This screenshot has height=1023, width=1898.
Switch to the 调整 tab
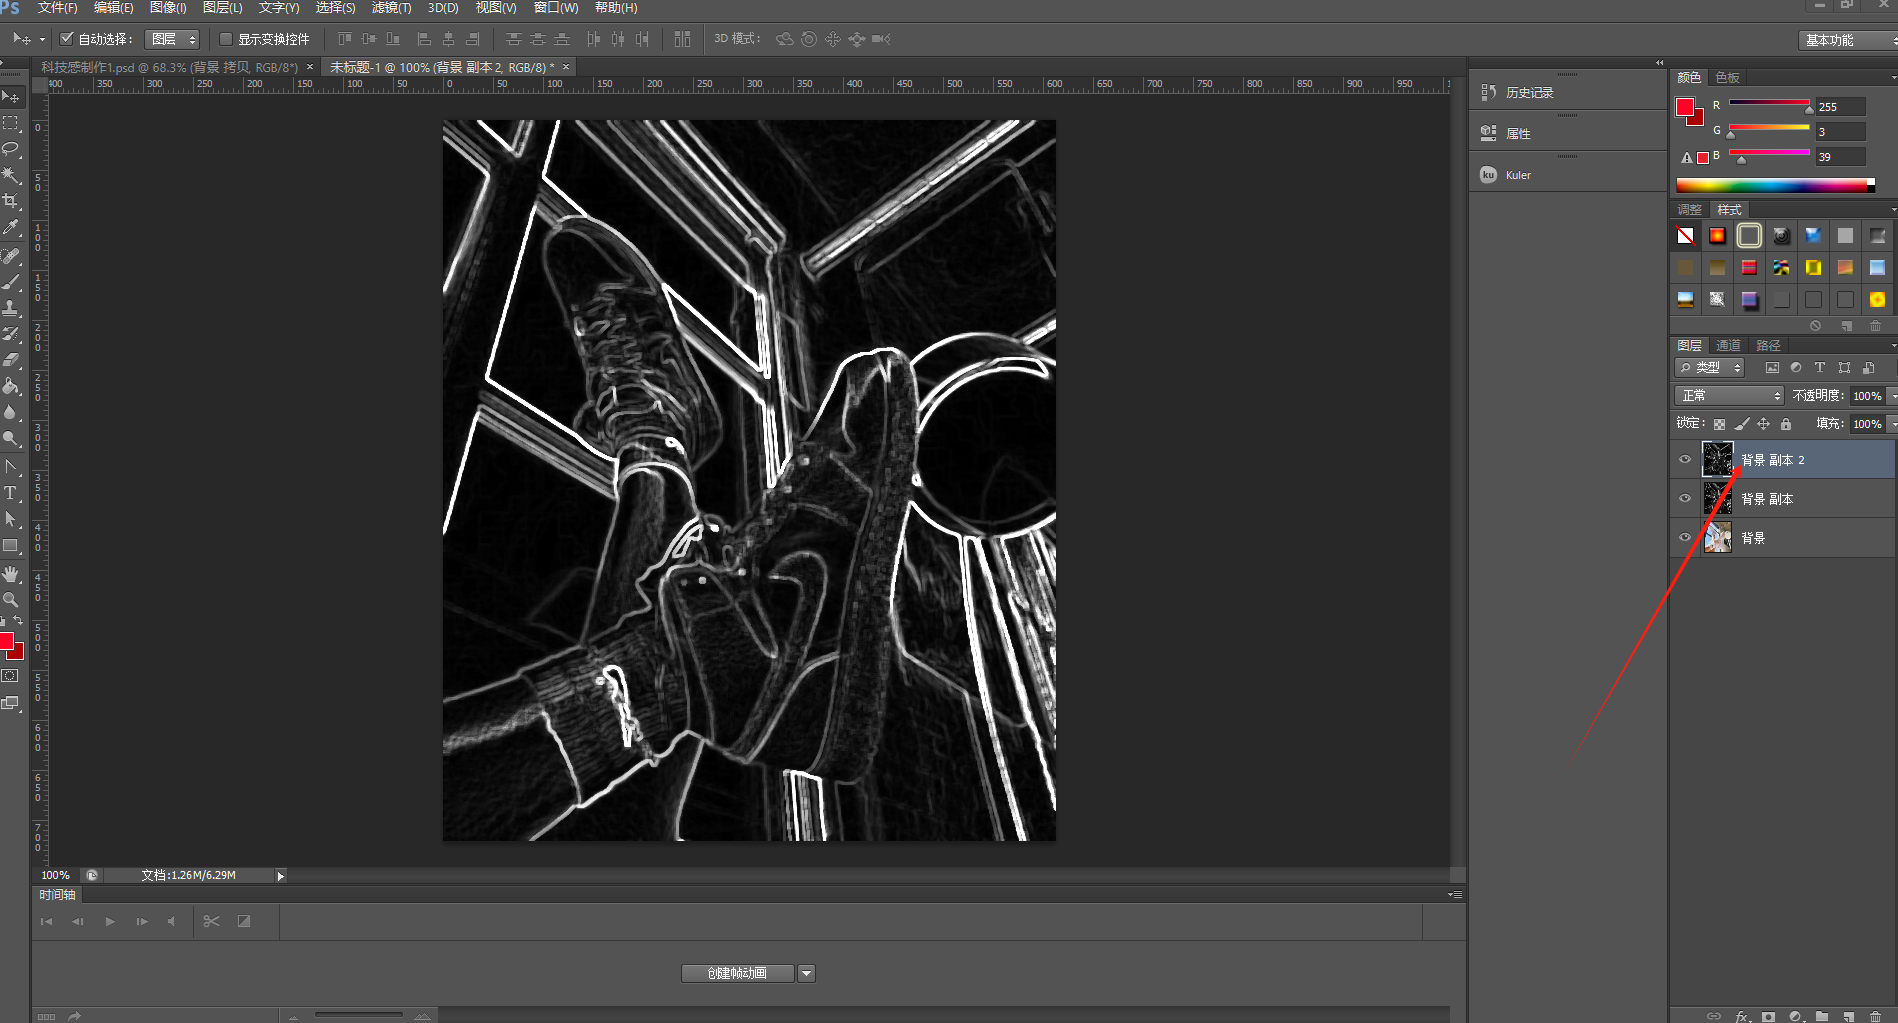[x=1689, y=209]
